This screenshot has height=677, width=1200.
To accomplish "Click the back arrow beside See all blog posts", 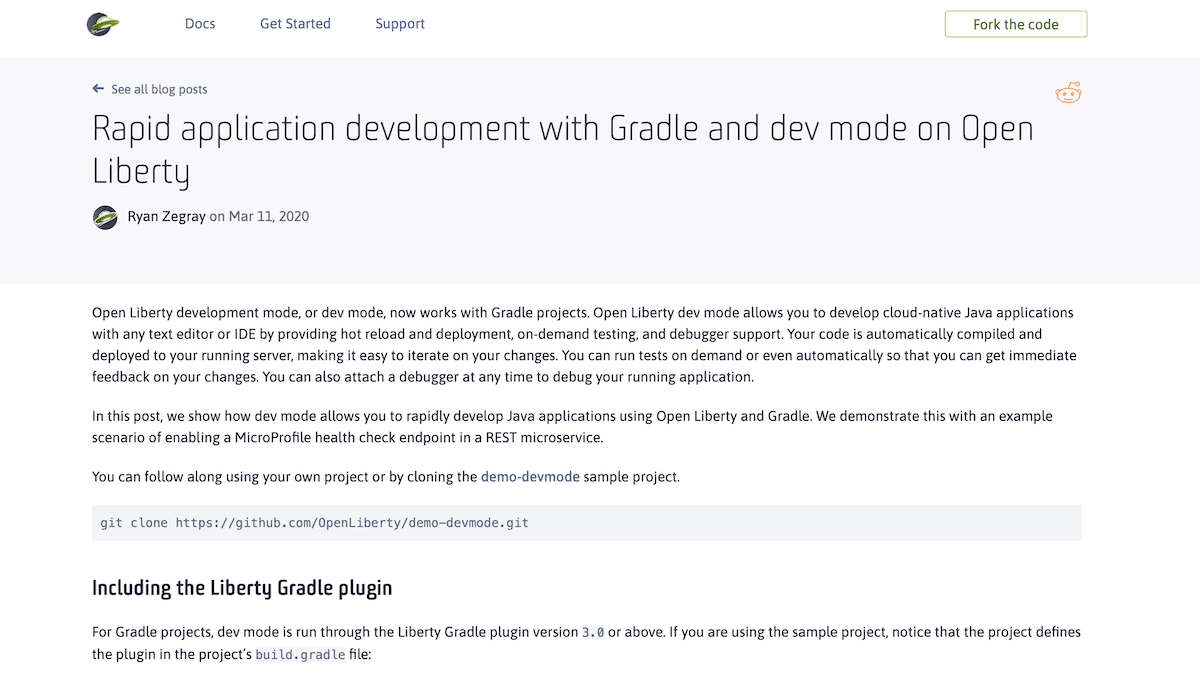I will pos(98,89).
